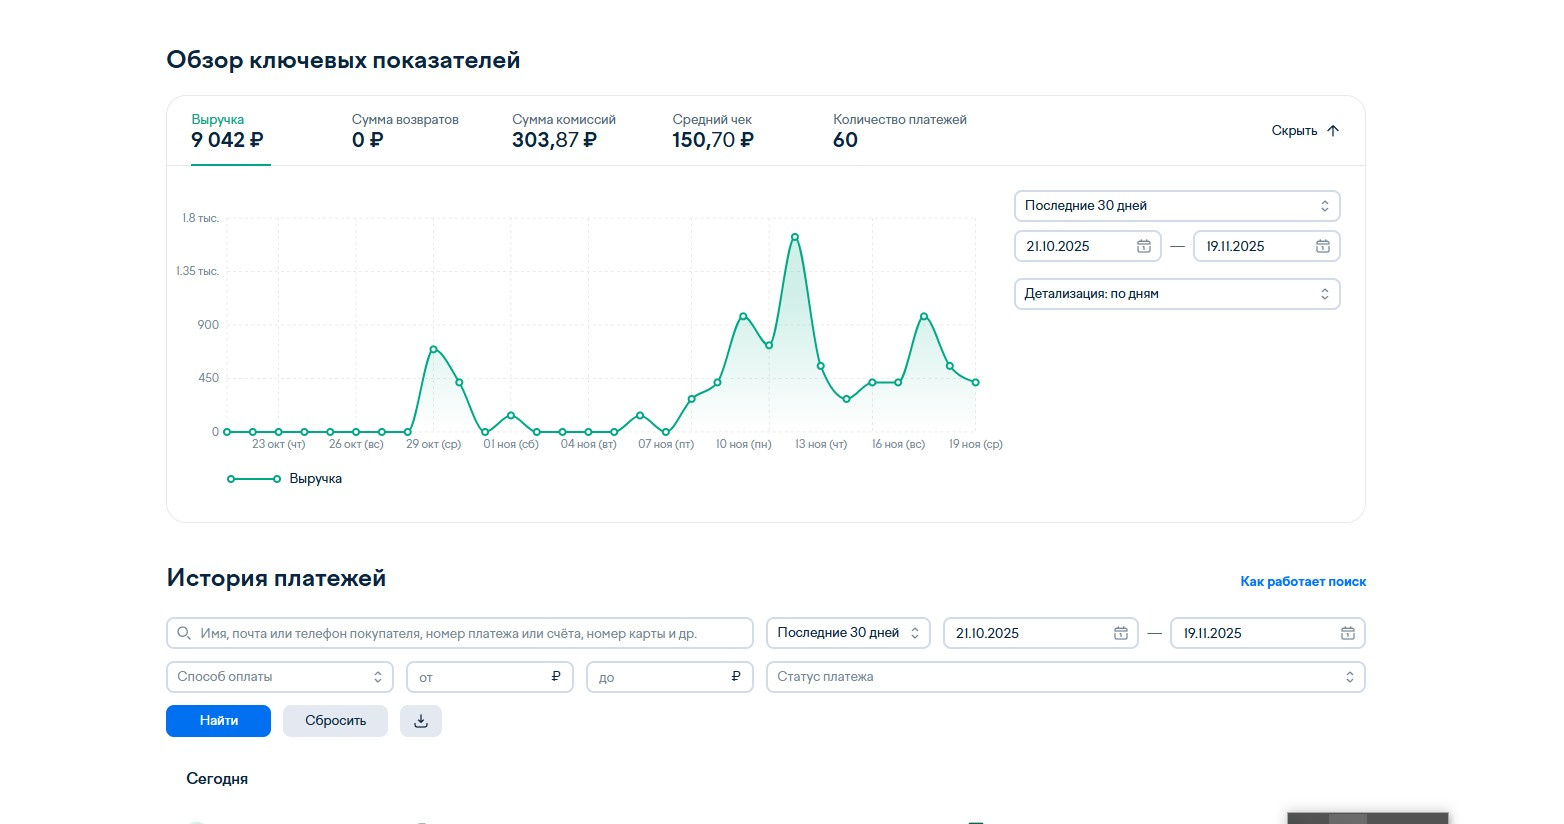Open the Детализация: по дням dropdown
Viewport: 1564px width, 824px height.
[1177, 294]
